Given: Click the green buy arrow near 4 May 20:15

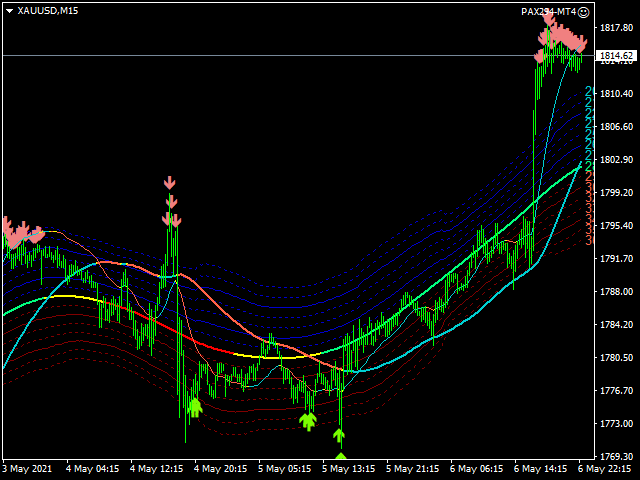Looking at the screenshot, I should 194,407.
